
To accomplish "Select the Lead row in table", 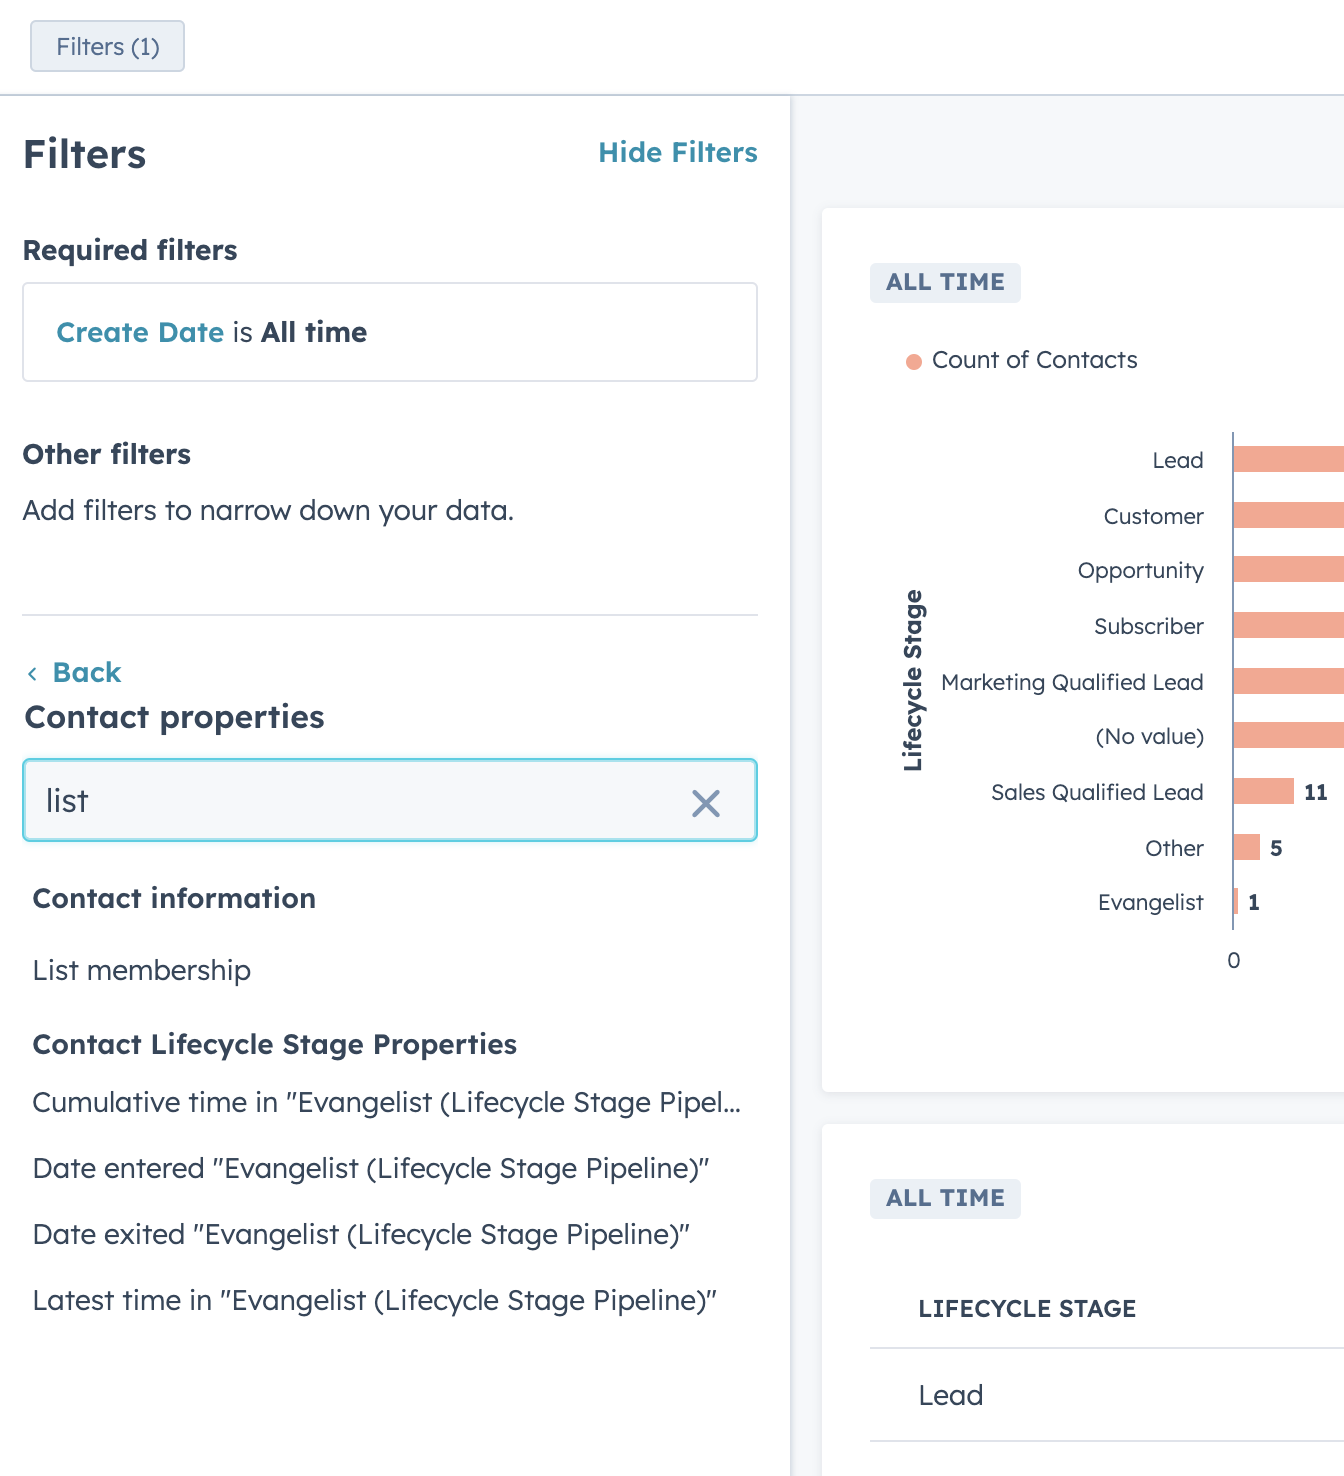I will (x=951, y=1395).
